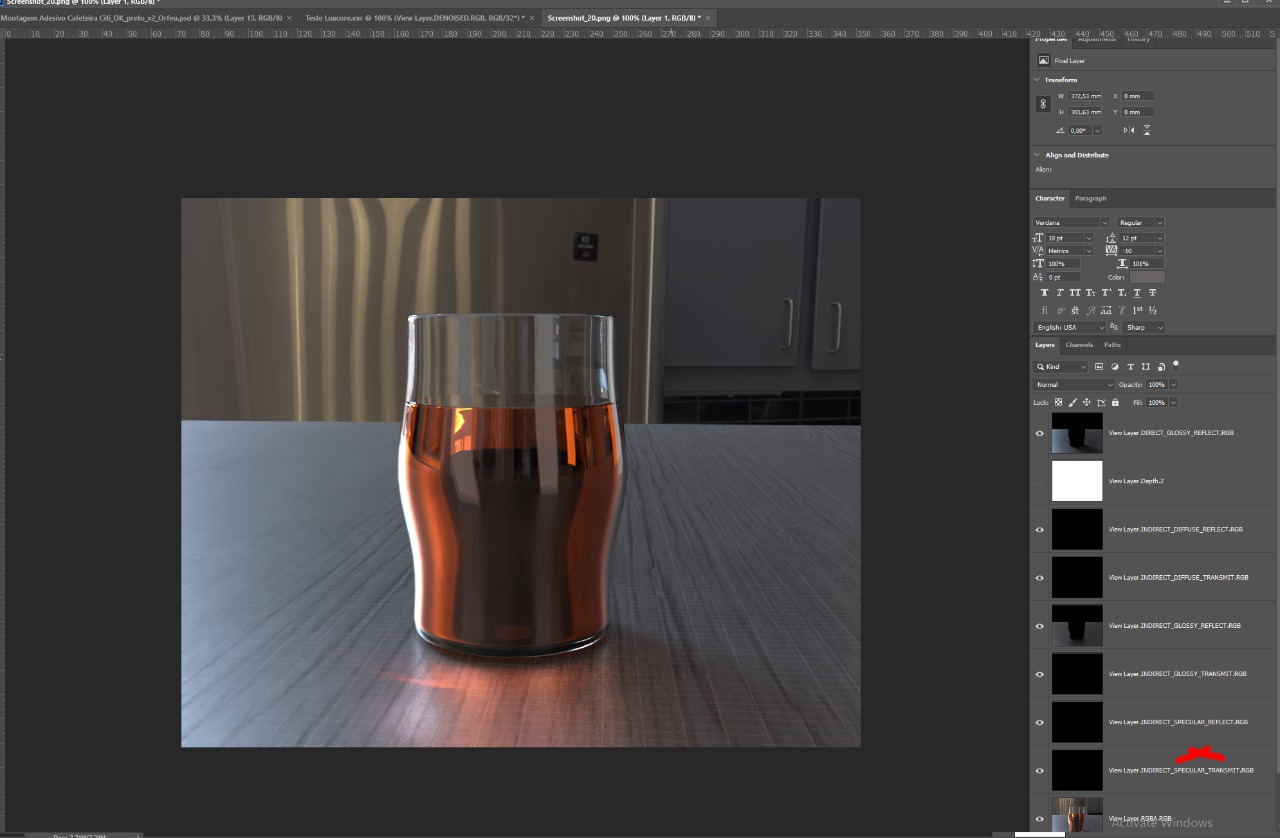Viewport: 1280px width, 838px height.
Task: Click the flip horizontal icon in Transform
Action: [1129, 130]
